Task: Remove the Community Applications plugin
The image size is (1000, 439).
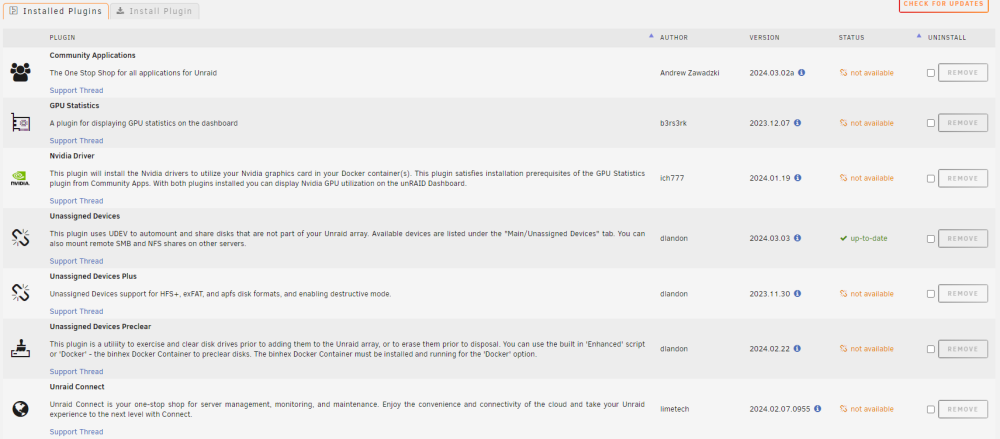Action: click(x=962, y=73)
